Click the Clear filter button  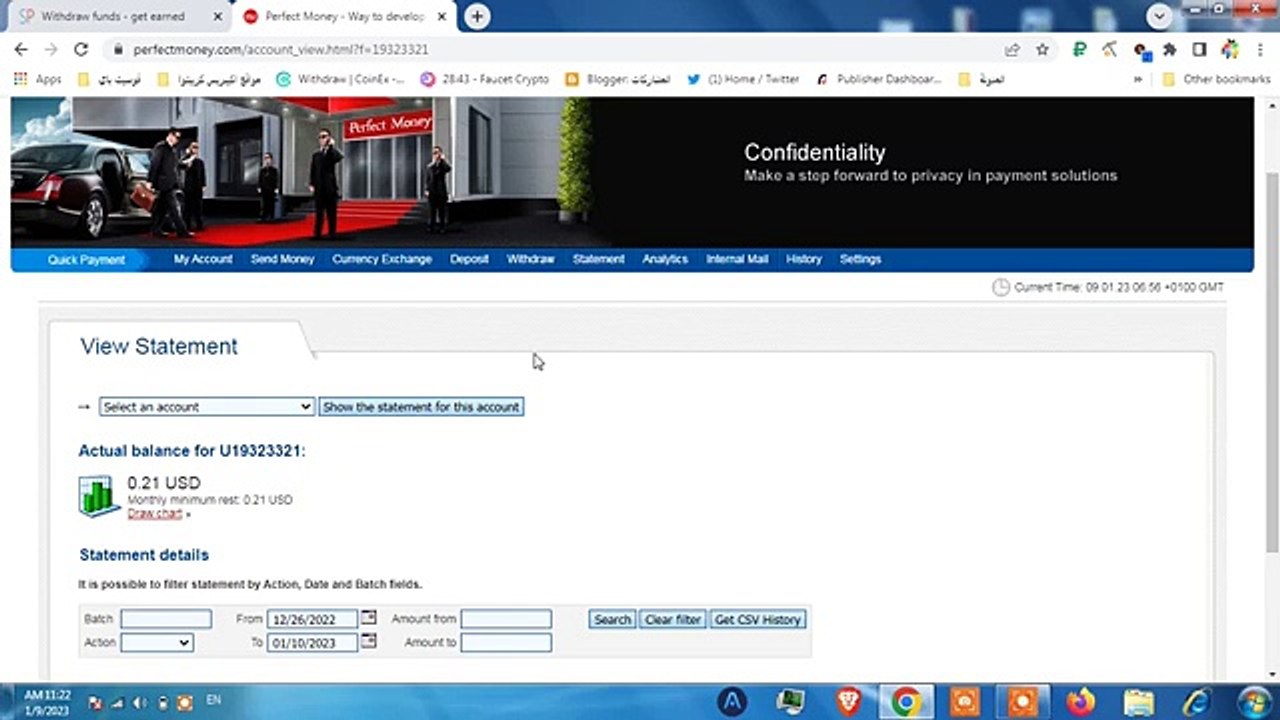coord(673,620)
